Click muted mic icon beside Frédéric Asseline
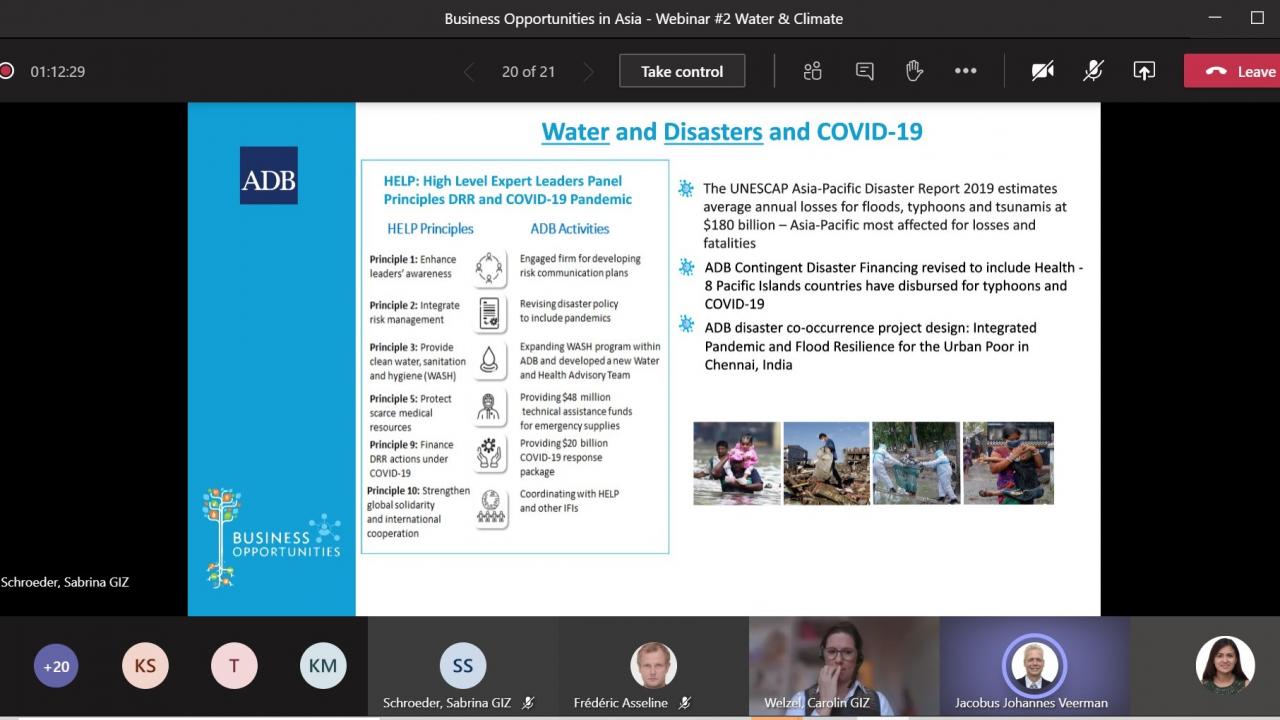 (684, 703)
